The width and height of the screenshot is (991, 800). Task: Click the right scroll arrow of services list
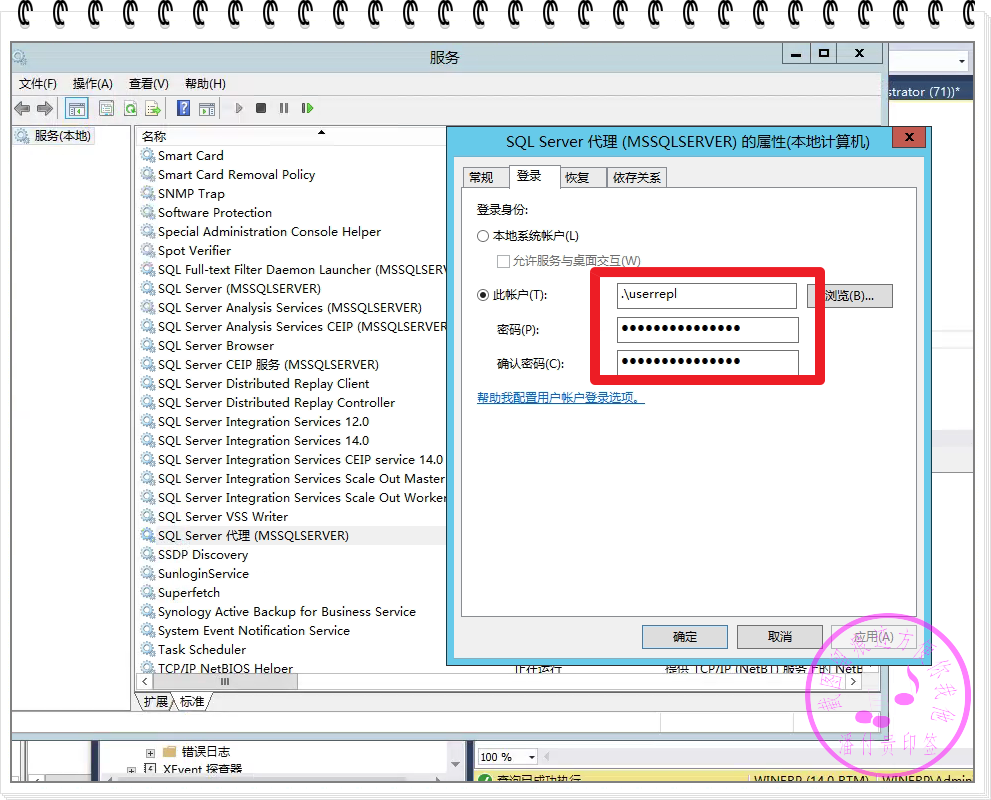click(854, 682)
